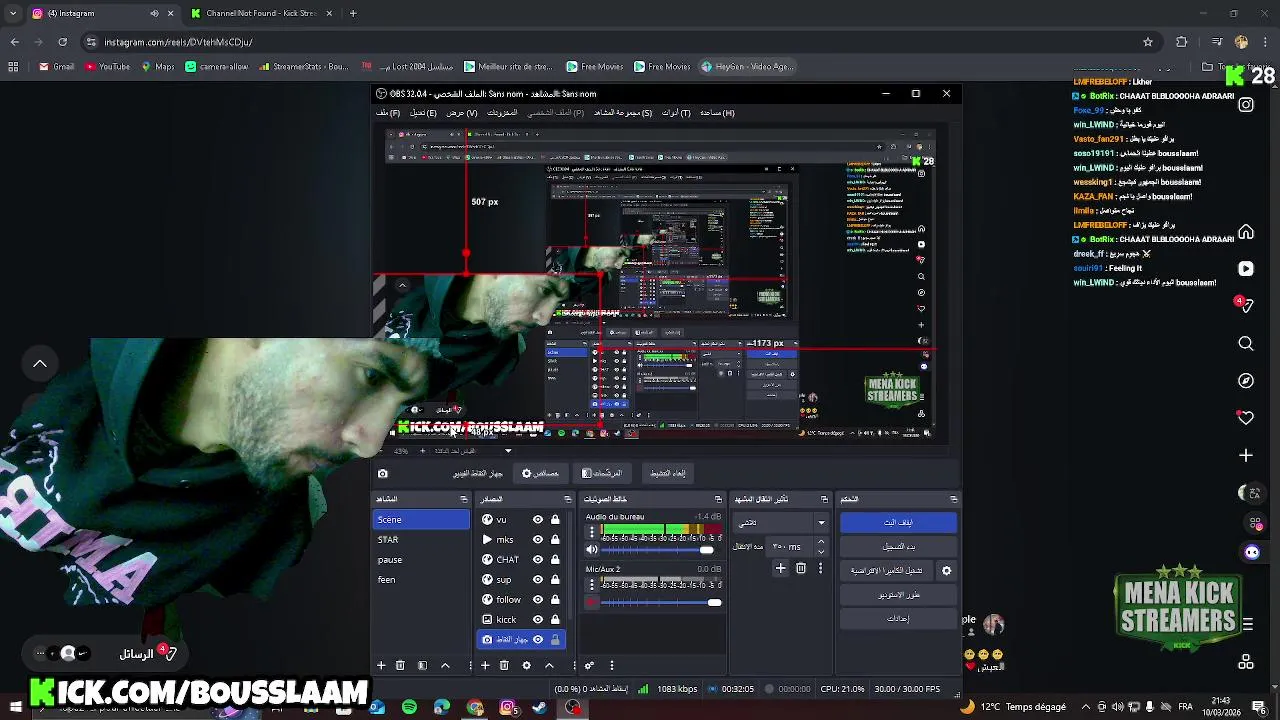Undock the sources panel
Image resolution: width=1280 pixels, height=720 pixels.
pyautogui.click(x=568, y=499)
